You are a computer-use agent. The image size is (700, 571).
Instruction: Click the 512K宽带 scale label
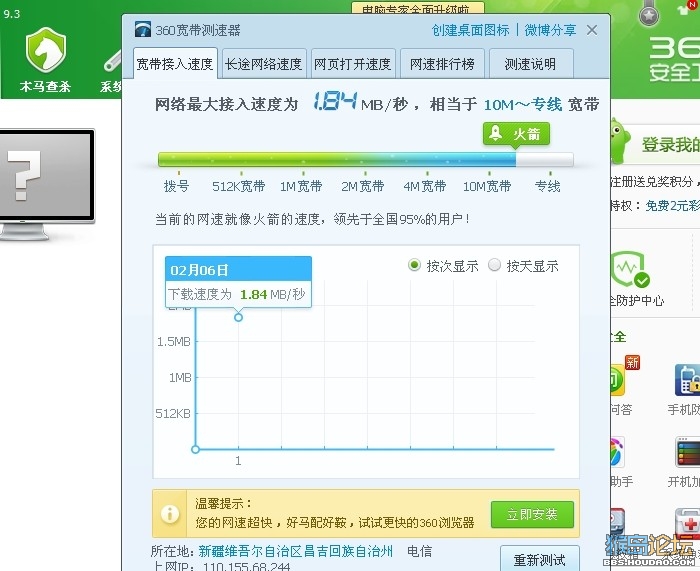[238, 186]
